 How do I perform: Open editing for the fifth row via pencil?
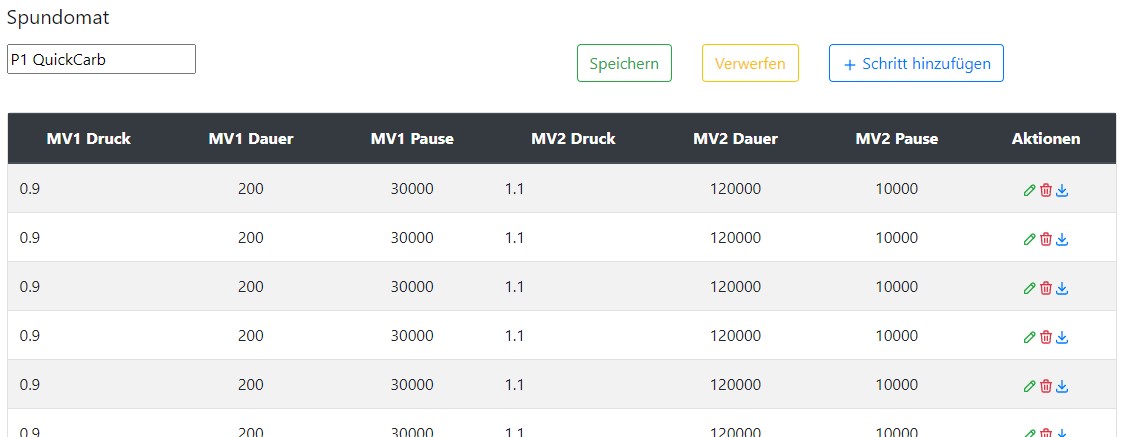(x=1029, y=386)
